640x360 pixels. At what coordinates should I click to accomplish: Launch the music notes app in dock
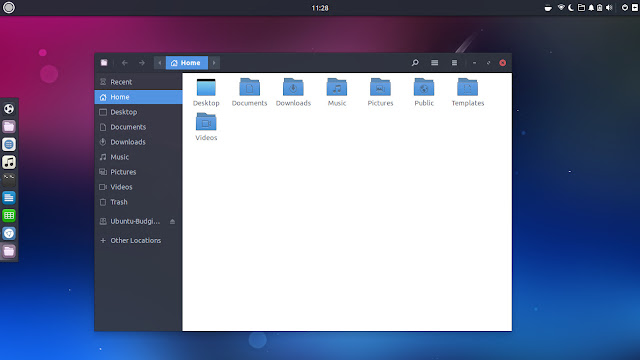pyautogui.click(x=9, y=162)
